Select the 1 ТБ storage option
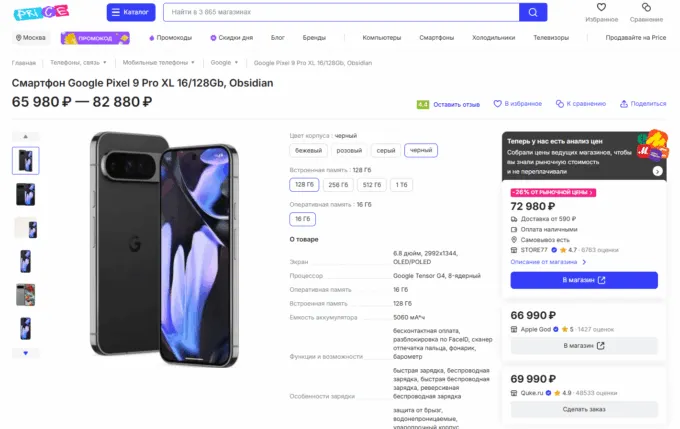 point(401,184)
